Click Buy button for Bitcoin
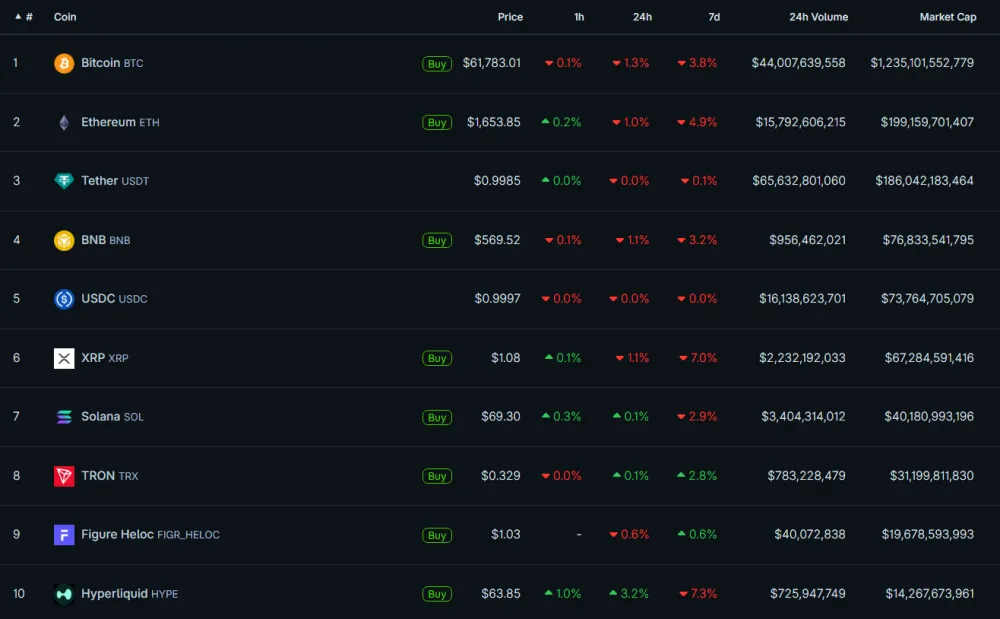Screen dimensions: 1000x619 (x=437, y=64)
